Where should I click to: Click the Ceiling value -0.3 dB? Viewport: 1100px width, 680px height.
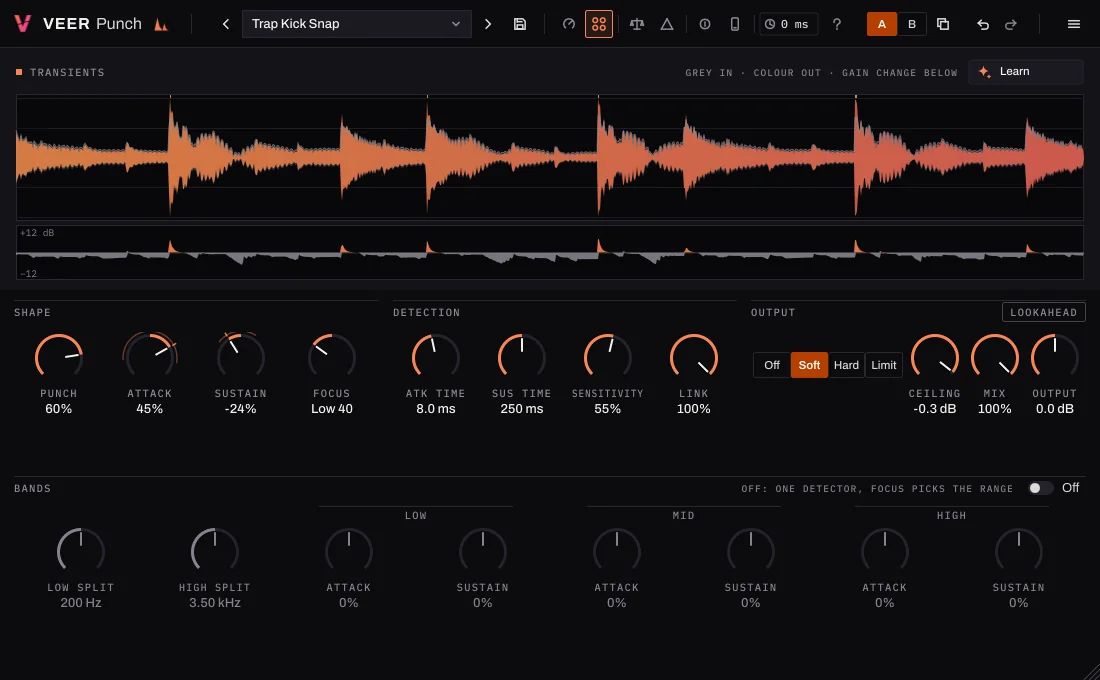(934, 409)
